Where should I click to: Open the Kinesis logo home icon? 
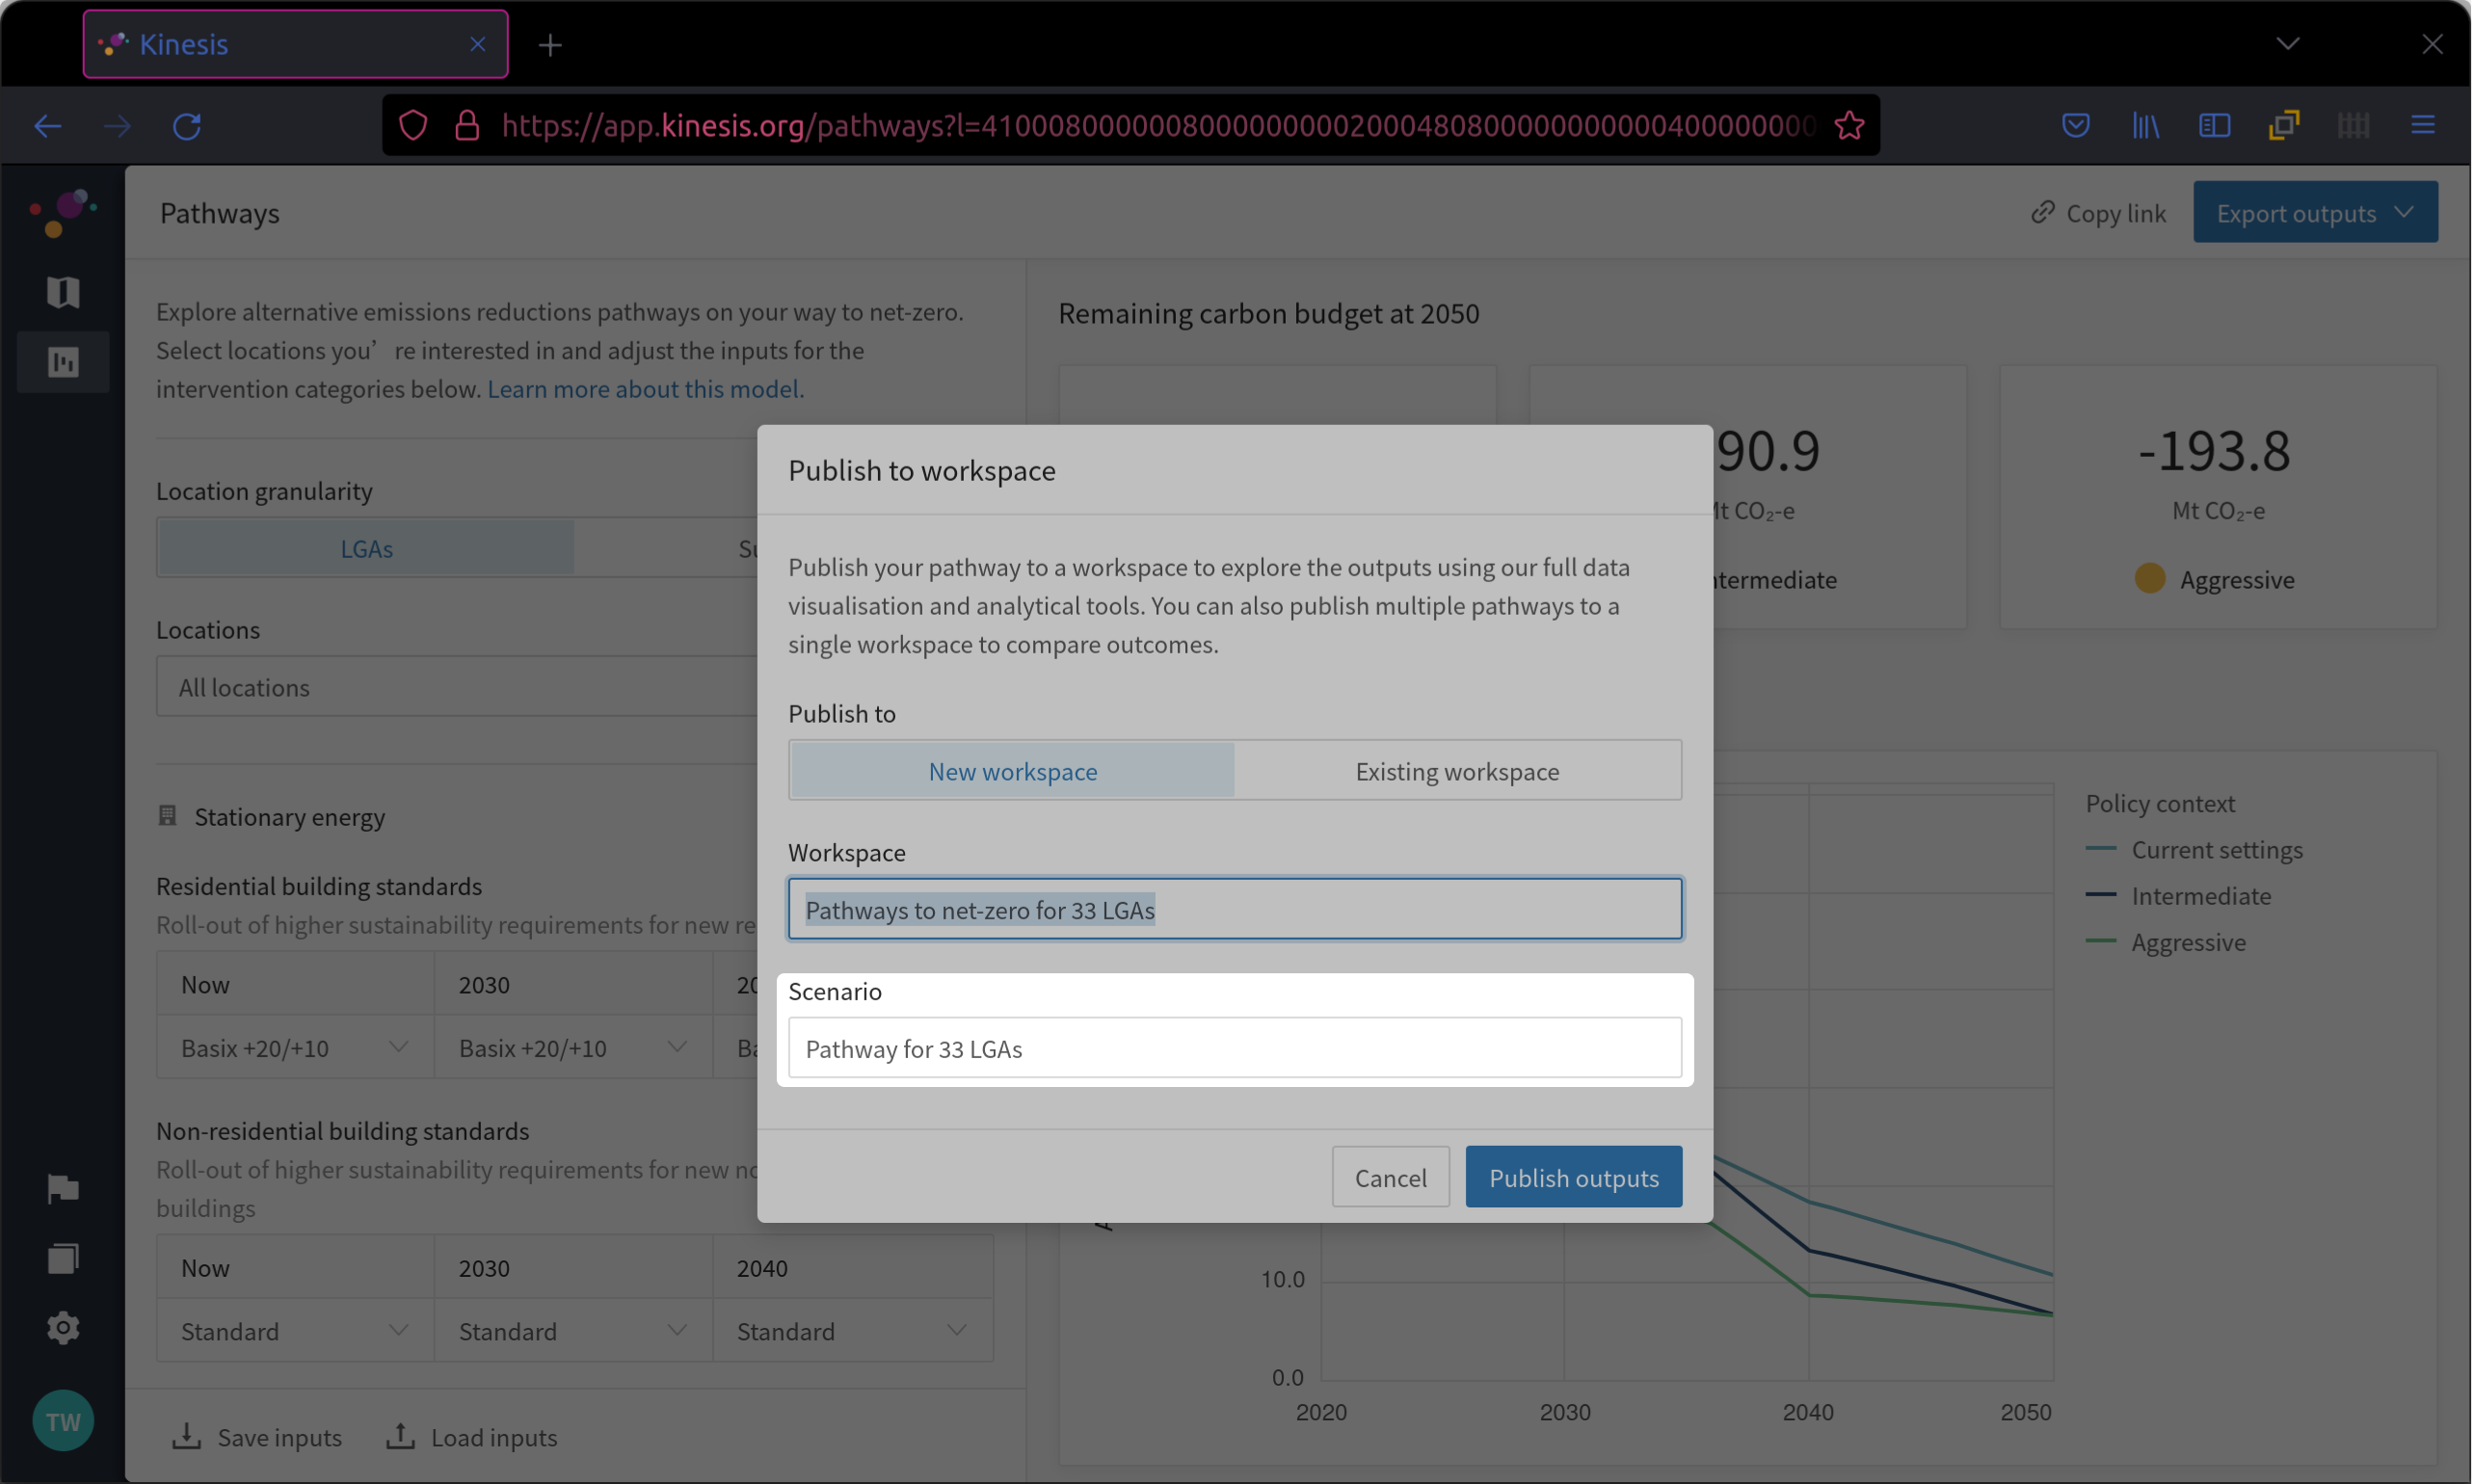63,213
